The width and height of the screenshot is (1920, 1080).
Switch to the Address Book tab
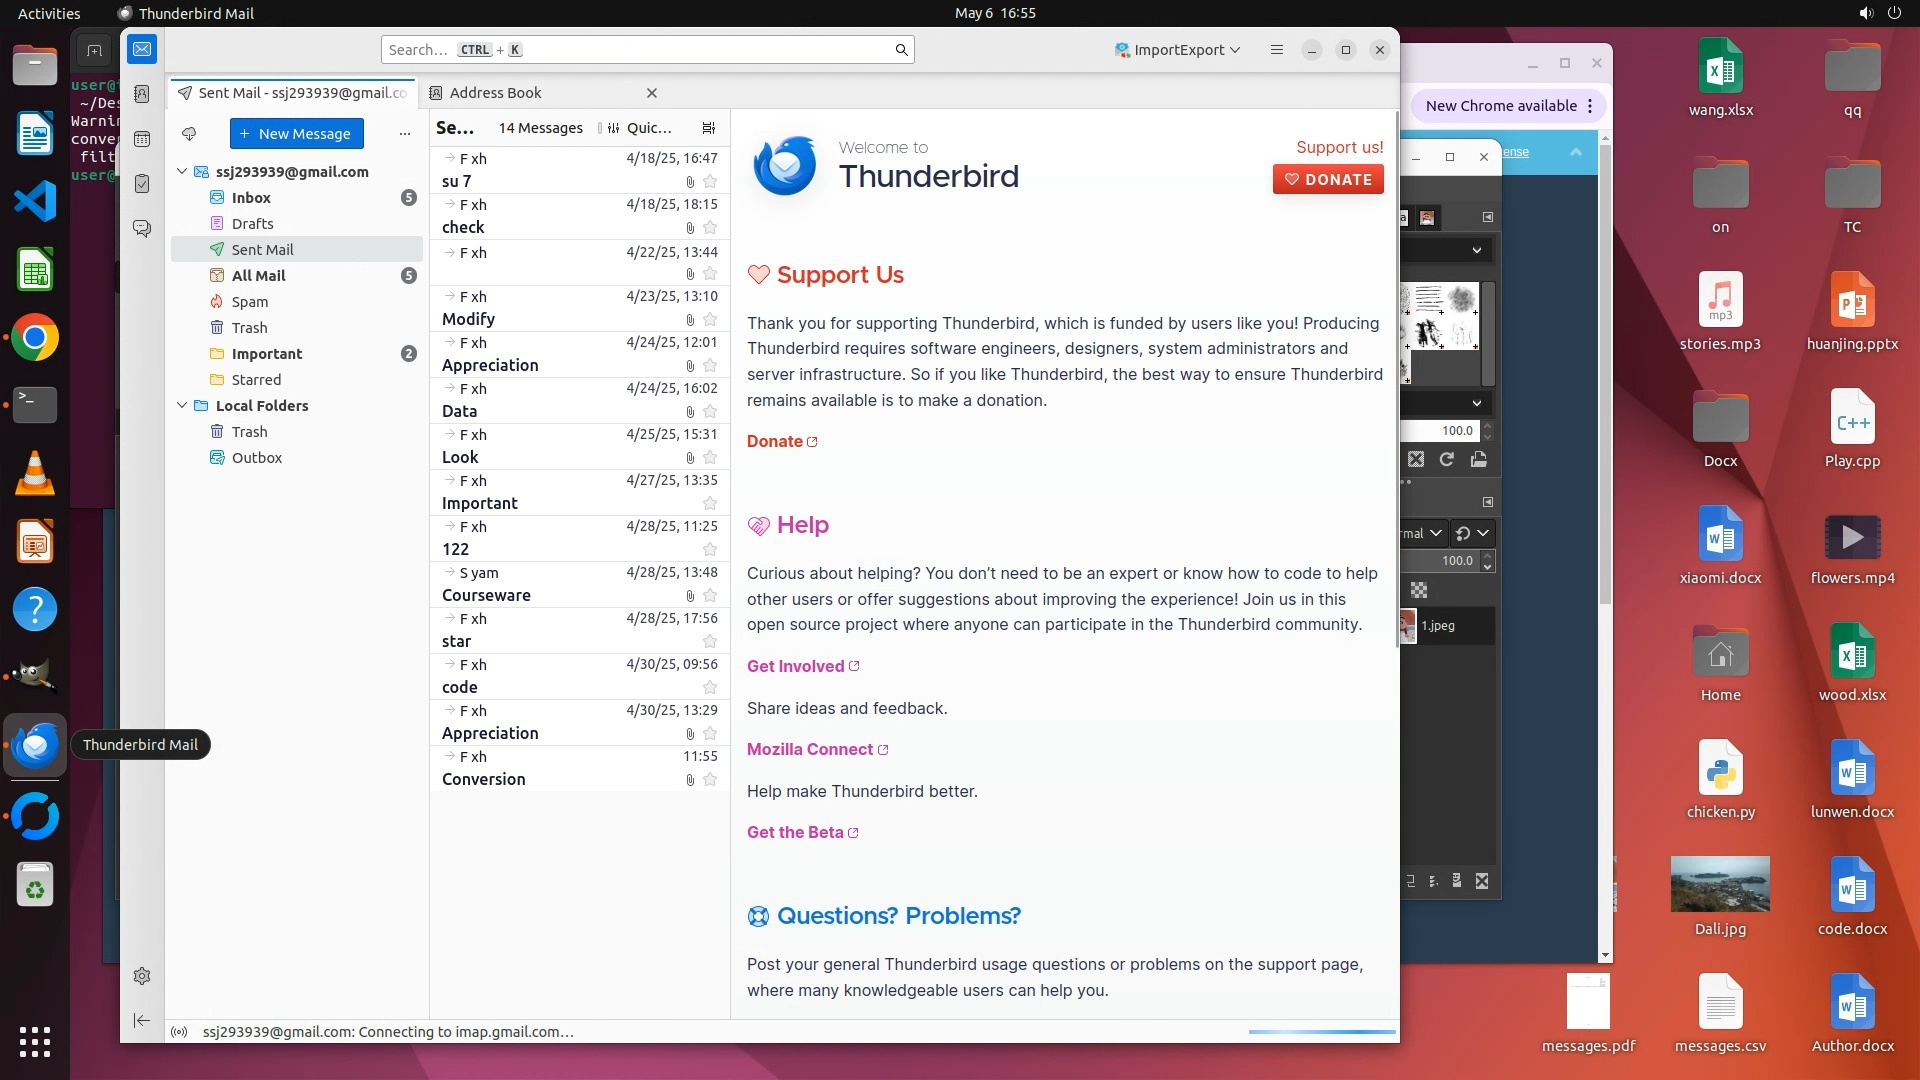pos(495,93)
